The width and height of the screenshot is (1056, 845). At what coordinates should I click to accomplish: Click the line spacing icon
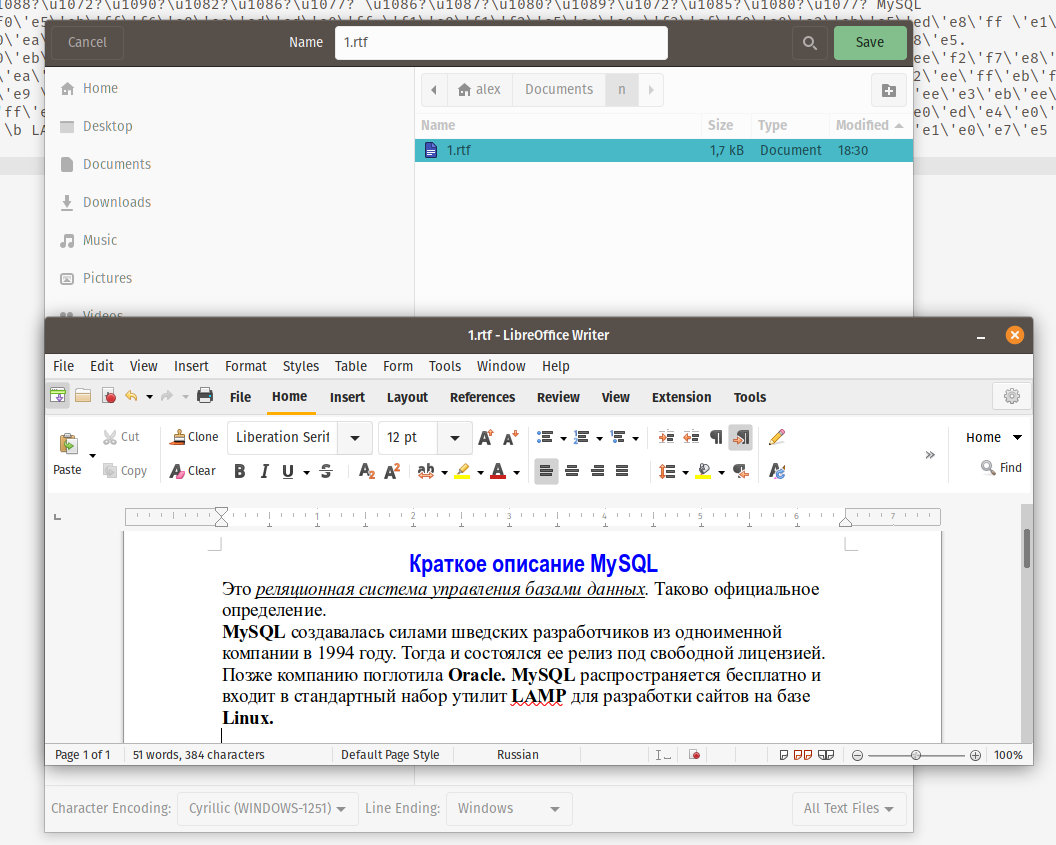(x=667, y=471)
